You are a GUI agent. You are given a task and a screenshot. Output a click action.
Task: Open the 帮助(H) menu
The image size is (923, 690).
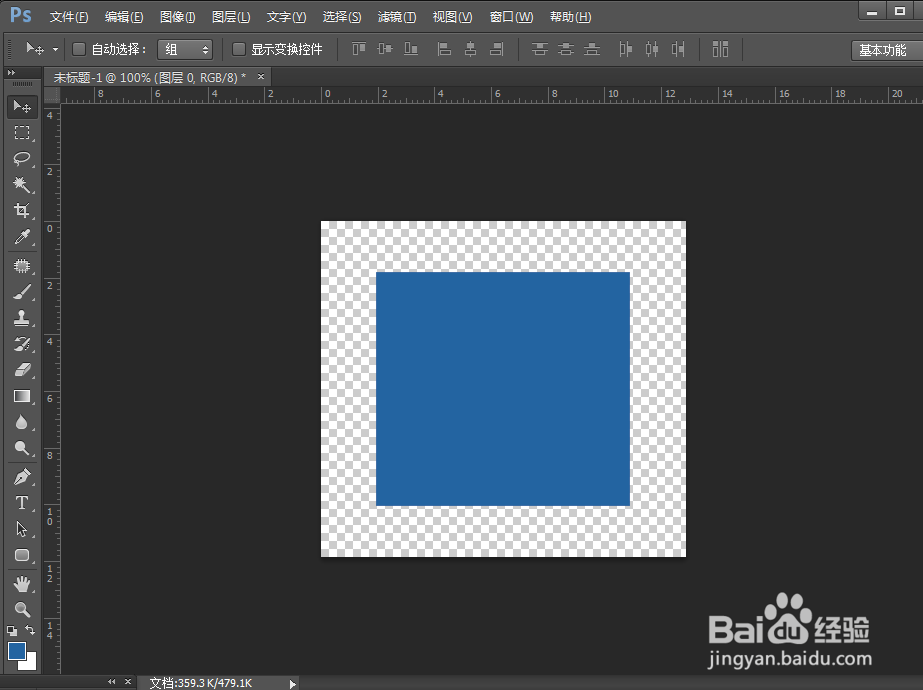tap(570, 17)
